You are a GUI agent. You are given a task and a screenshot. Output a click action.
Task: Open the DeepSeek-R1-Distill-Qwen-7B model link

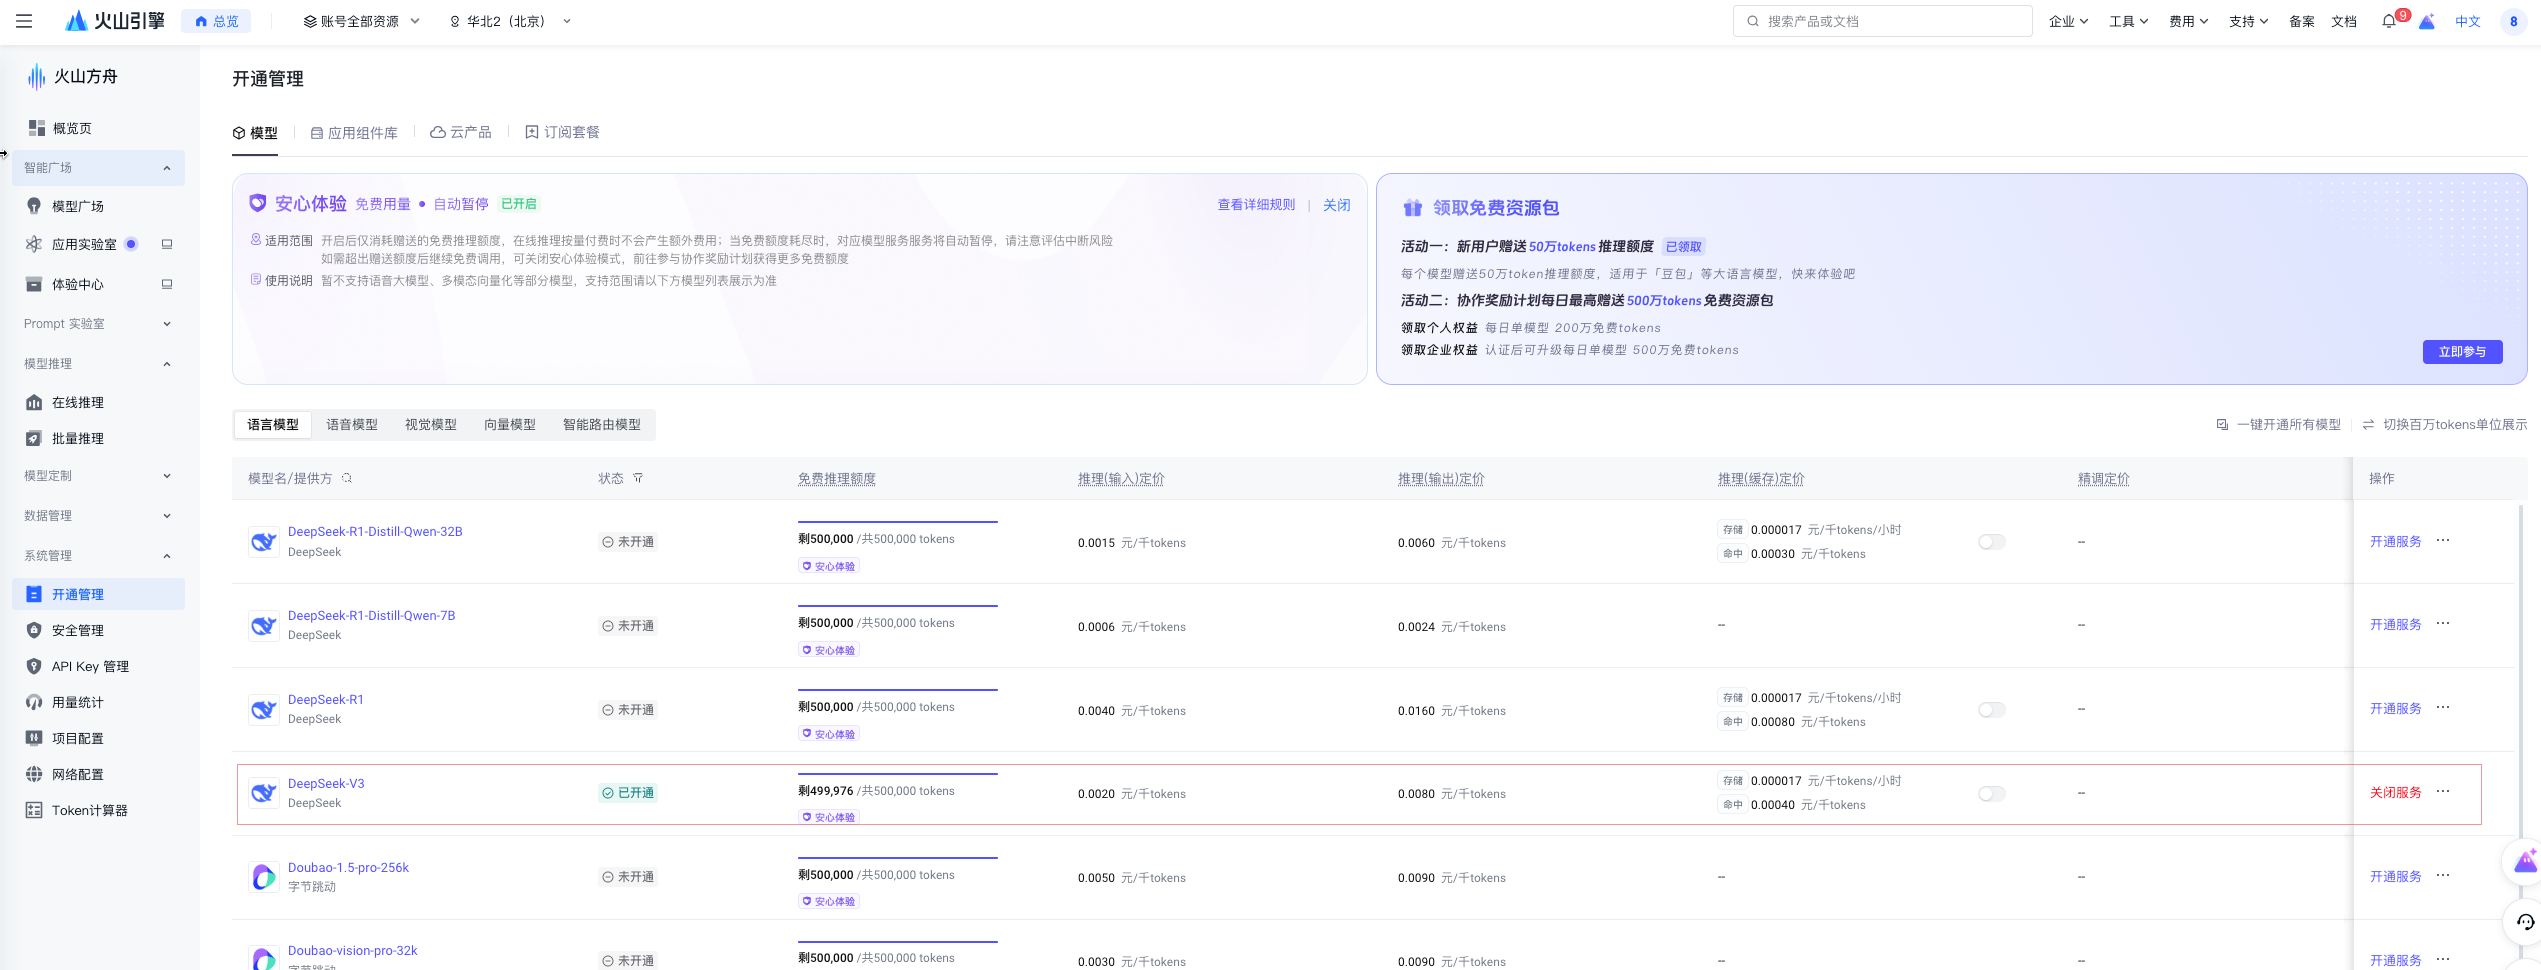tap(372, 615)
